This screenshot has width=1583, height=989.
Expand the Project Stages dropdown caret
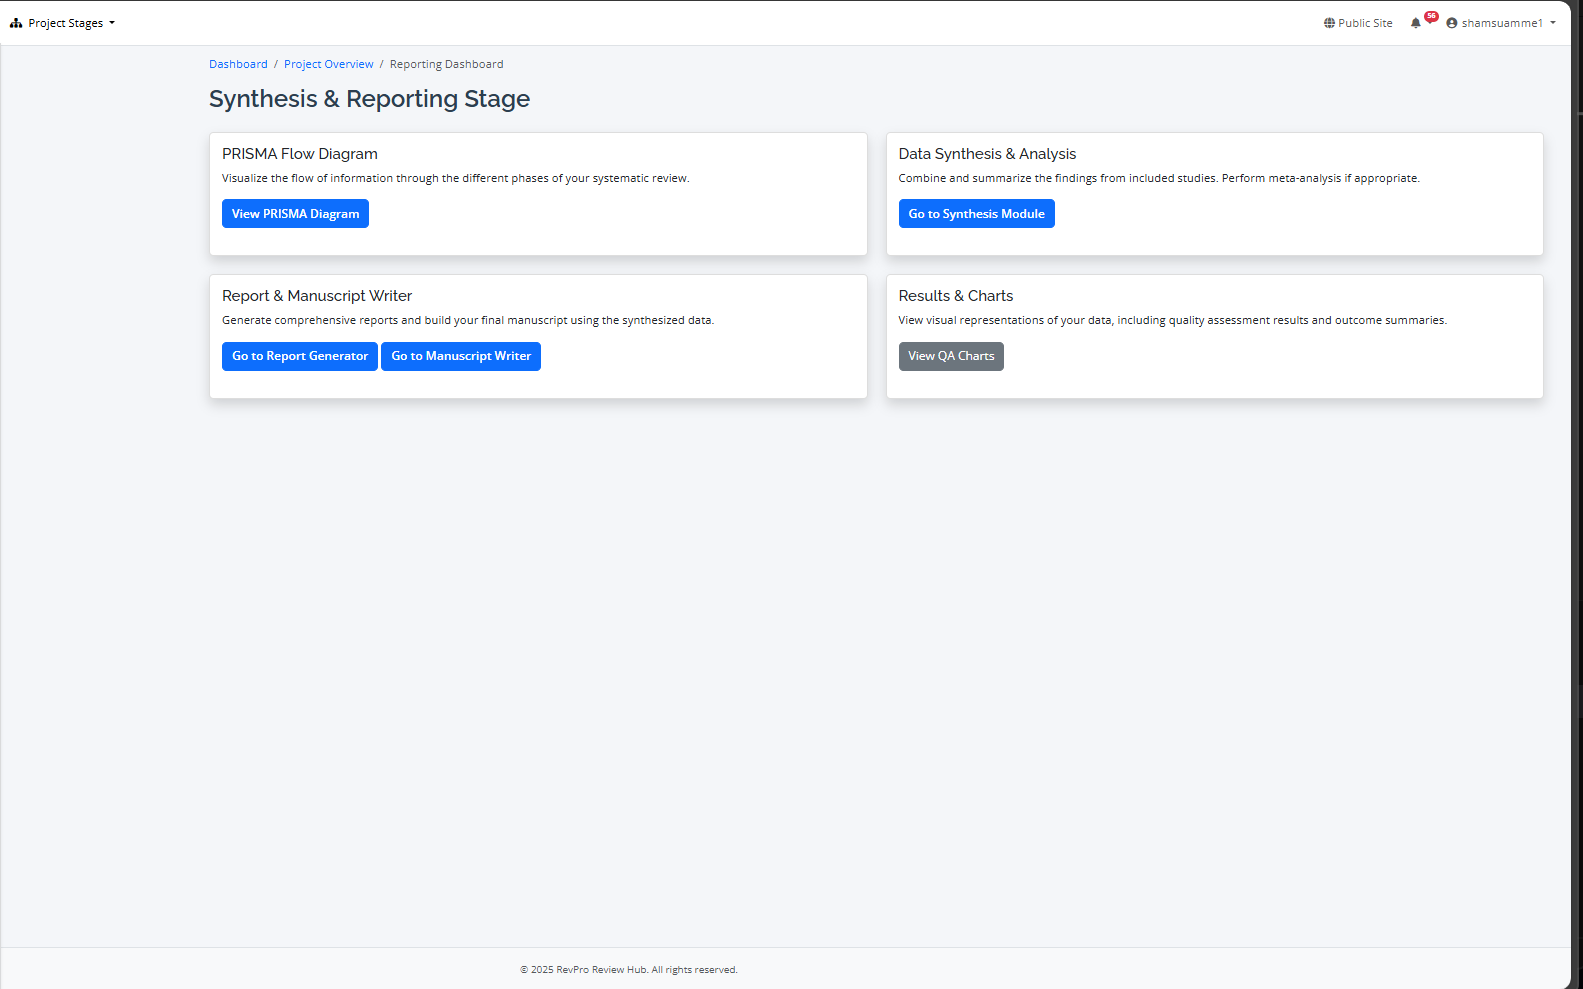(x=112, y=23)
